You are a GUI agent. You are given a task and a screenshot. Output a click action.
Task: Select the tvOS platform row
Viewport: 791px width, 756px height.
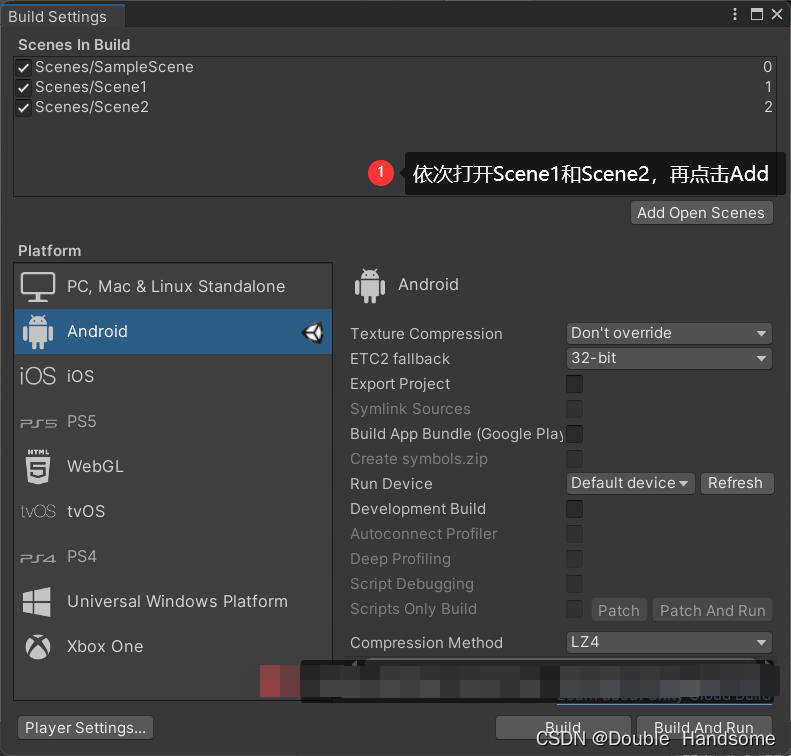(x=173, y=511)
